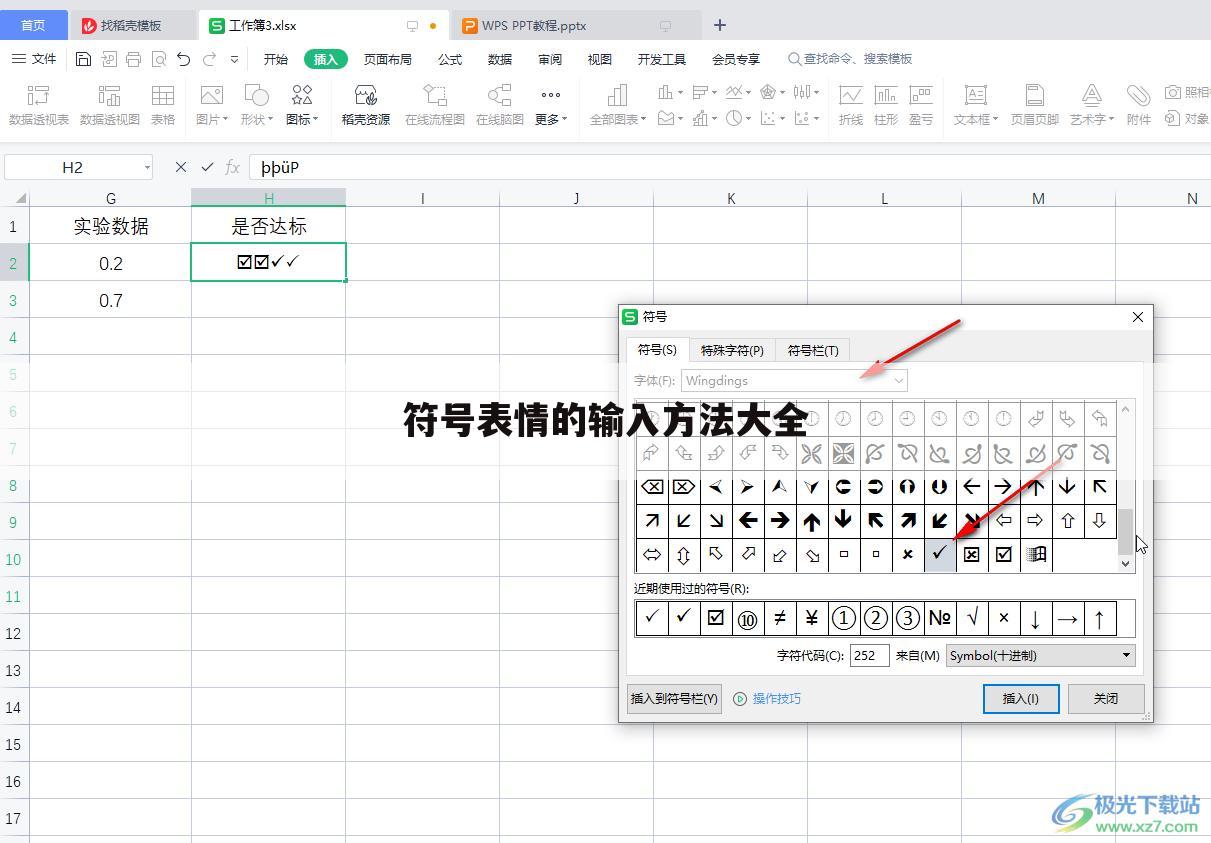Go to the 首页 home tab
1211x843 pixels.
point(33,26)
